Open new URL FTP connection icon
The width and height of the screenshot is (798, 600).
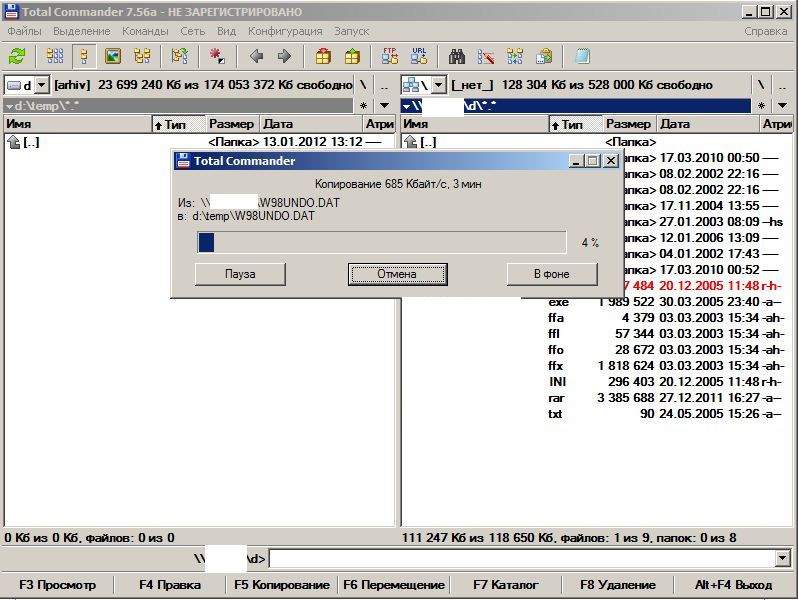click(x=419, y=56)
